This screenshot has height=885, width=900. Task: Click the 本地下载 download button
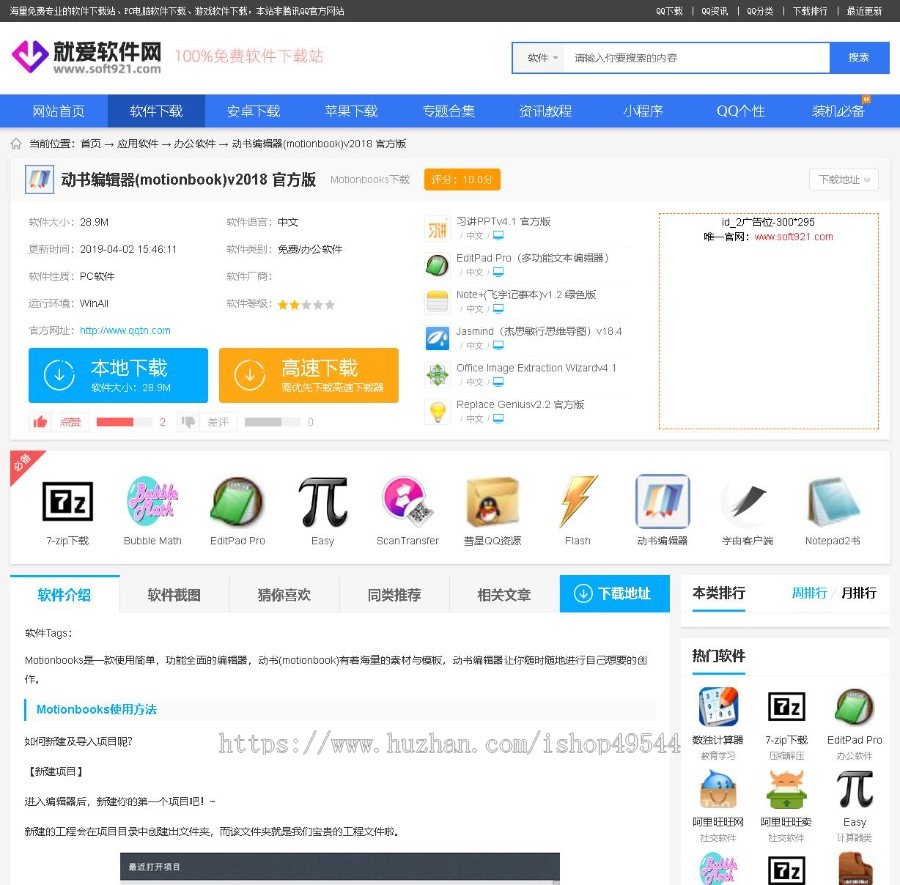point(118,375)
